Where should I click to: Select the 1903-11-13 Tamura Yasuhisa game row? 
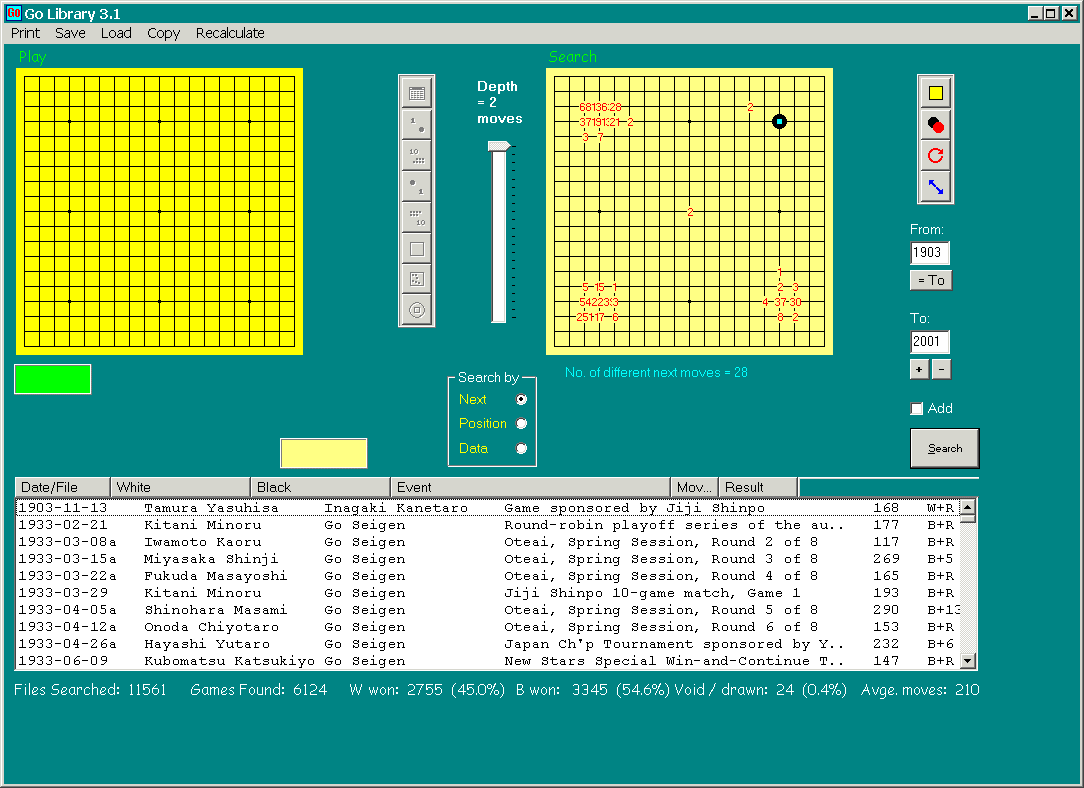487,508
